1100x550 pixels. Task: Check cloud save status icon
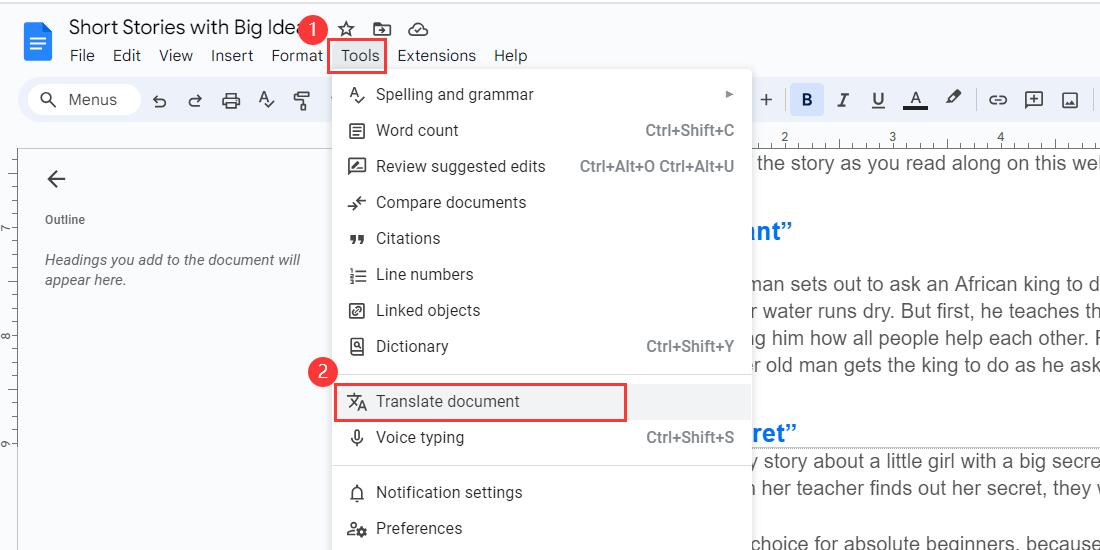point(418,29)
